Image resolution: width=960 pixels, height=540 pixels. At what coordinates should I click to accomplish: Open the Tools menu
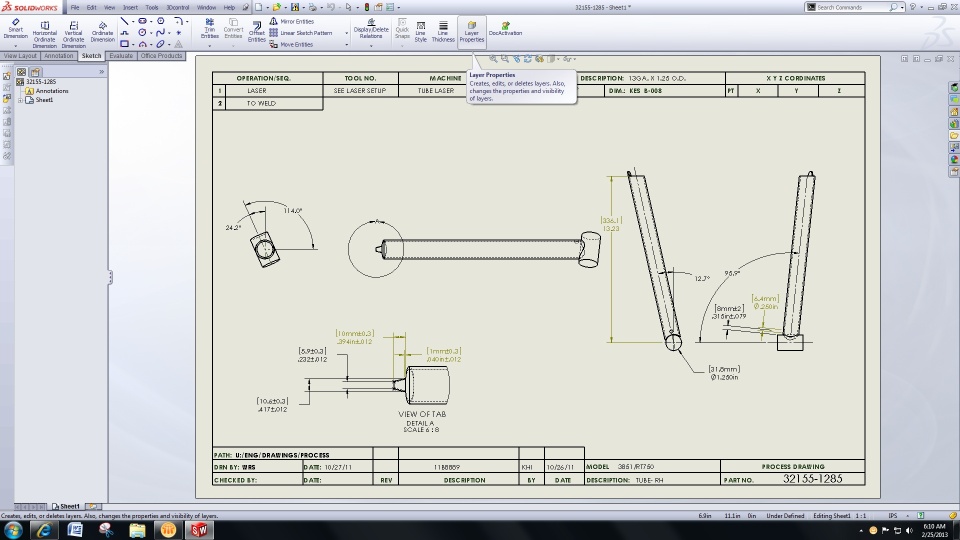152,7
